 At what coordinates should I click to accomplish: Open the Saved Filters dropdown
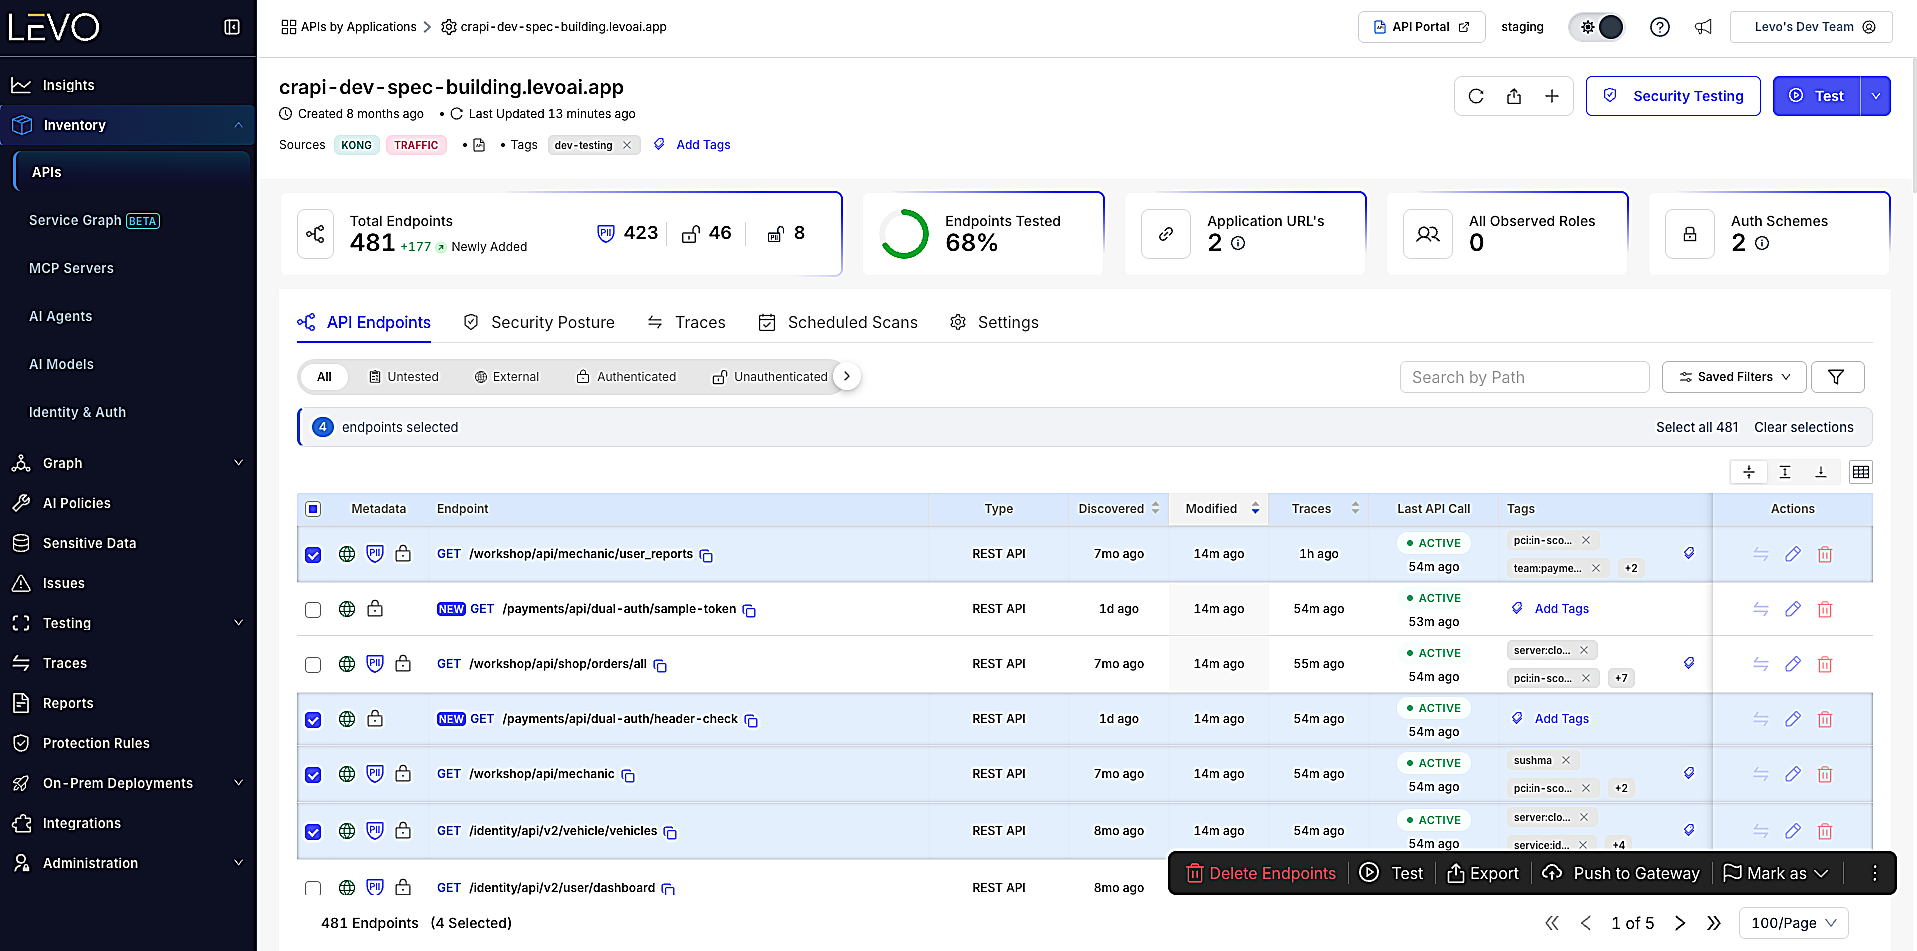[x=1734, y=377]
